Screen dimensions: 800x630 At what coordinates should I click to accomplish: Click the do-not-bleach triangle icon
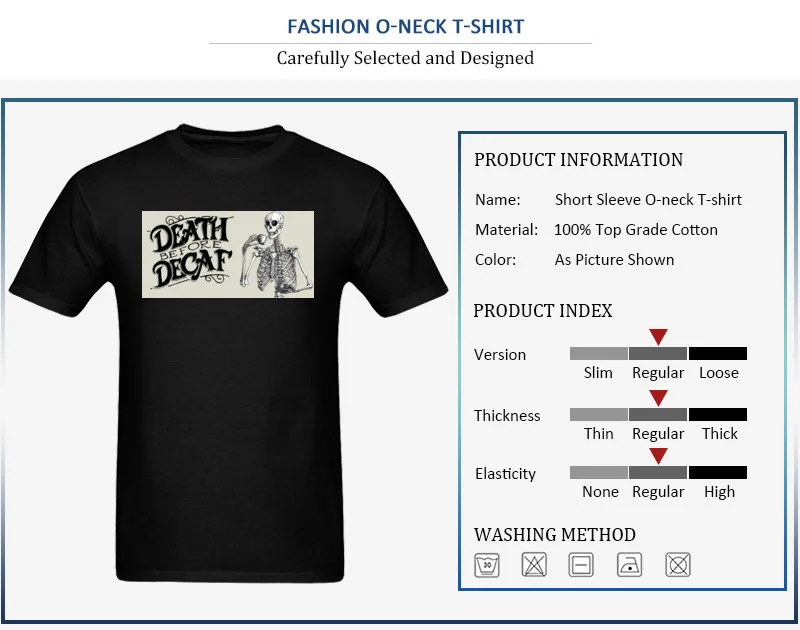click(x=534, y=565)
